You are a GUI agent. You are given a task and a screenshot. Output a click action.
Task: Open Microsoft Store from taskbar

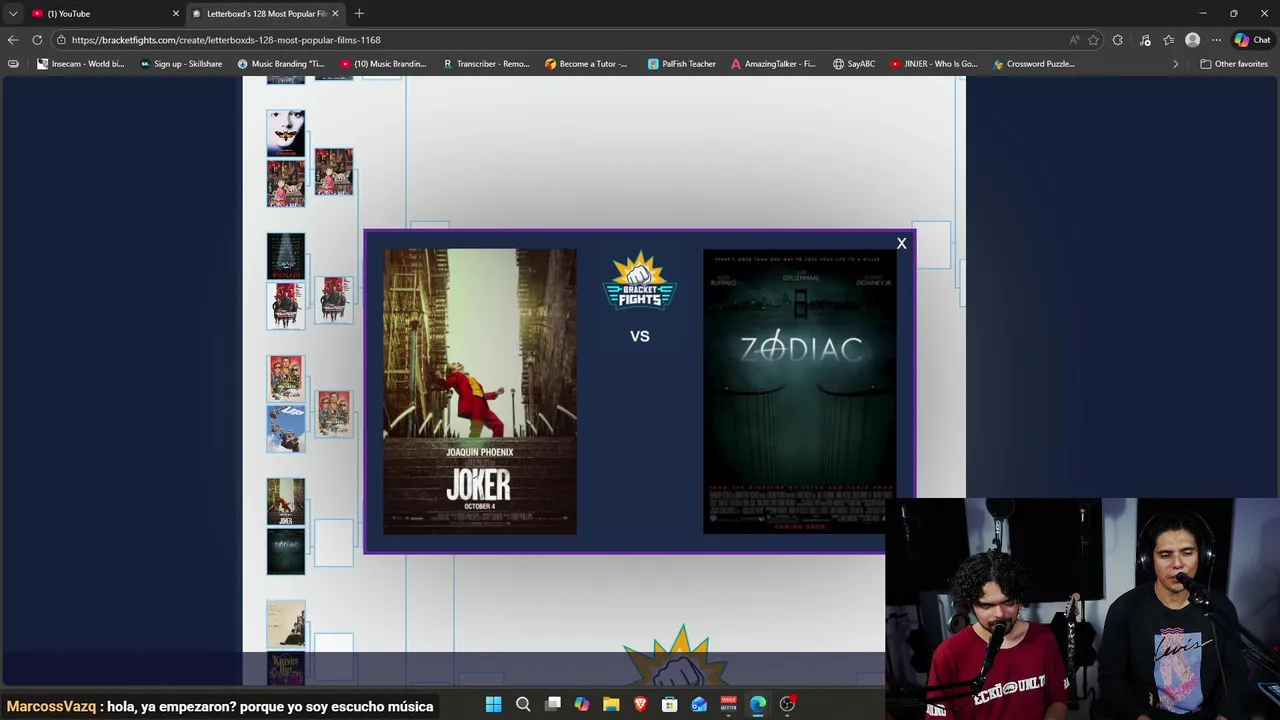pos(670,704)
